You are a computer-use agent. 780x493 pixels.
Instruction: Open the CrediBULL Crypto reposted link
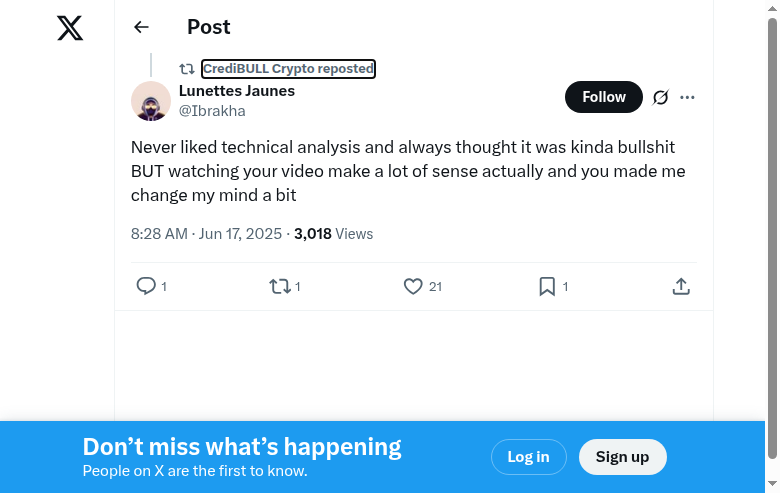288,69
